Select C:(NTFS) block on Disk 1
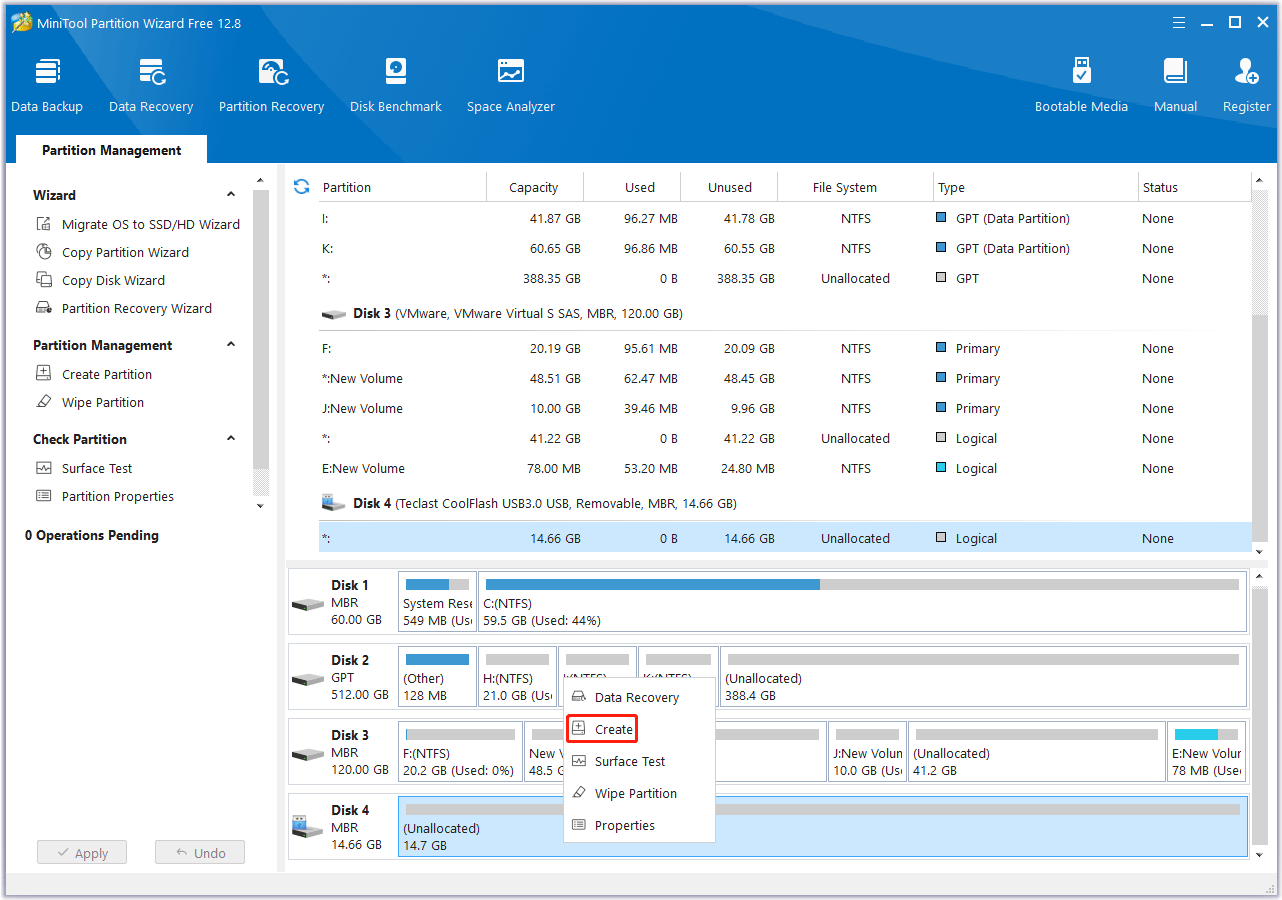This screenshot has width=1282, height=900. [x=863, y=603]
